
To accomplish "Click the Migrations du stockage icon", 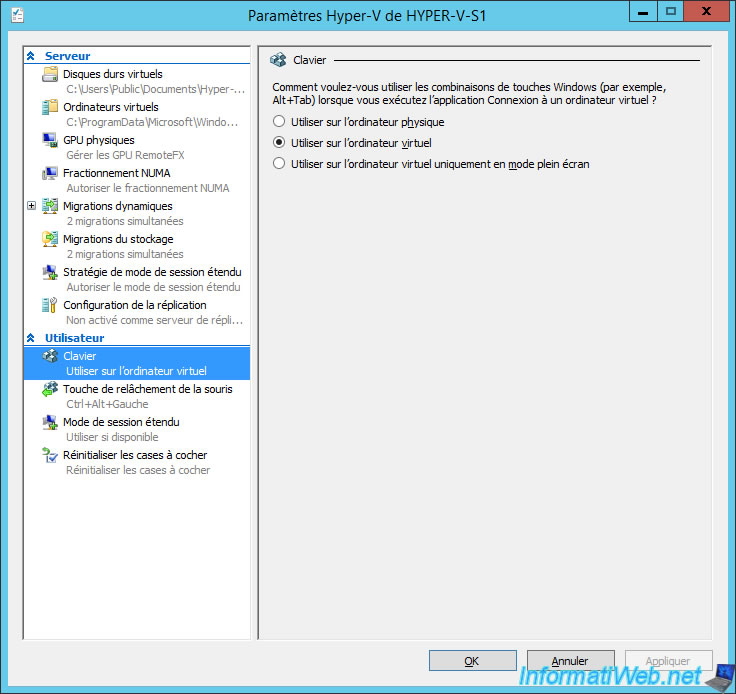I will 50,239.
